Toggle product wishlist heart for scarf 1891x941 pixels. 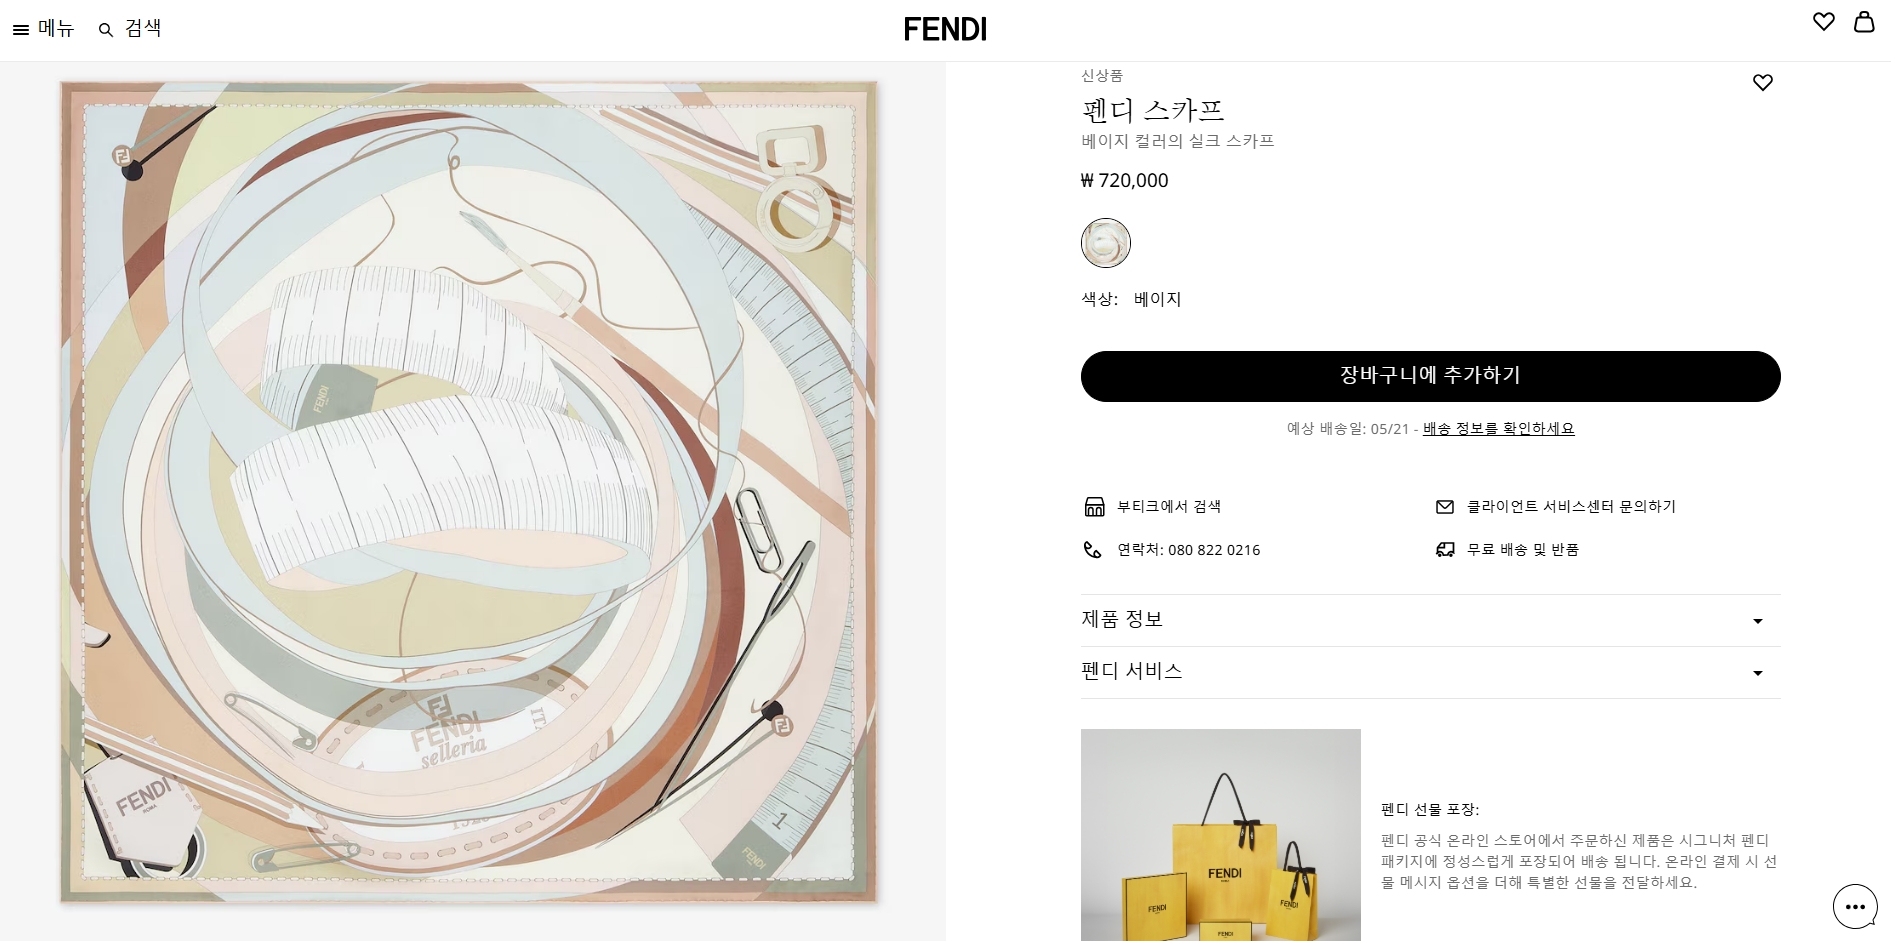tap(1763, 83)
